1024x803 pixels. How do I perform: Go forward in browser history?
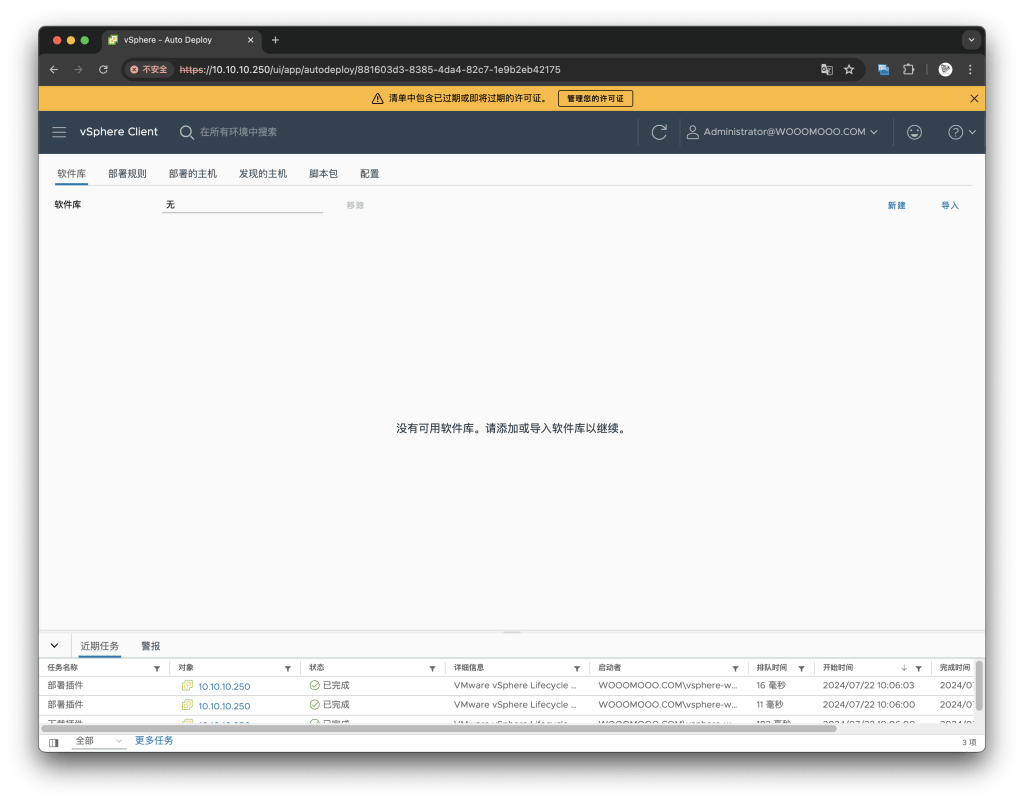[x=78, y=69]
